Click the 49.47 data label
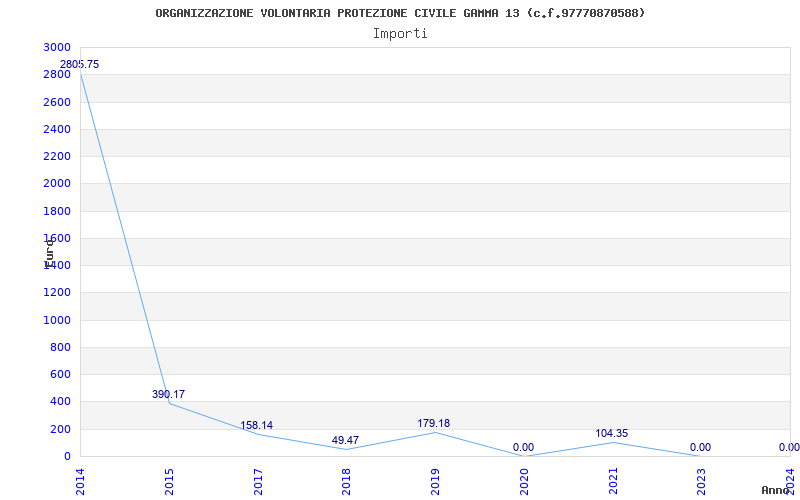Screen dimensions: 800x500 tap(345, 440)
